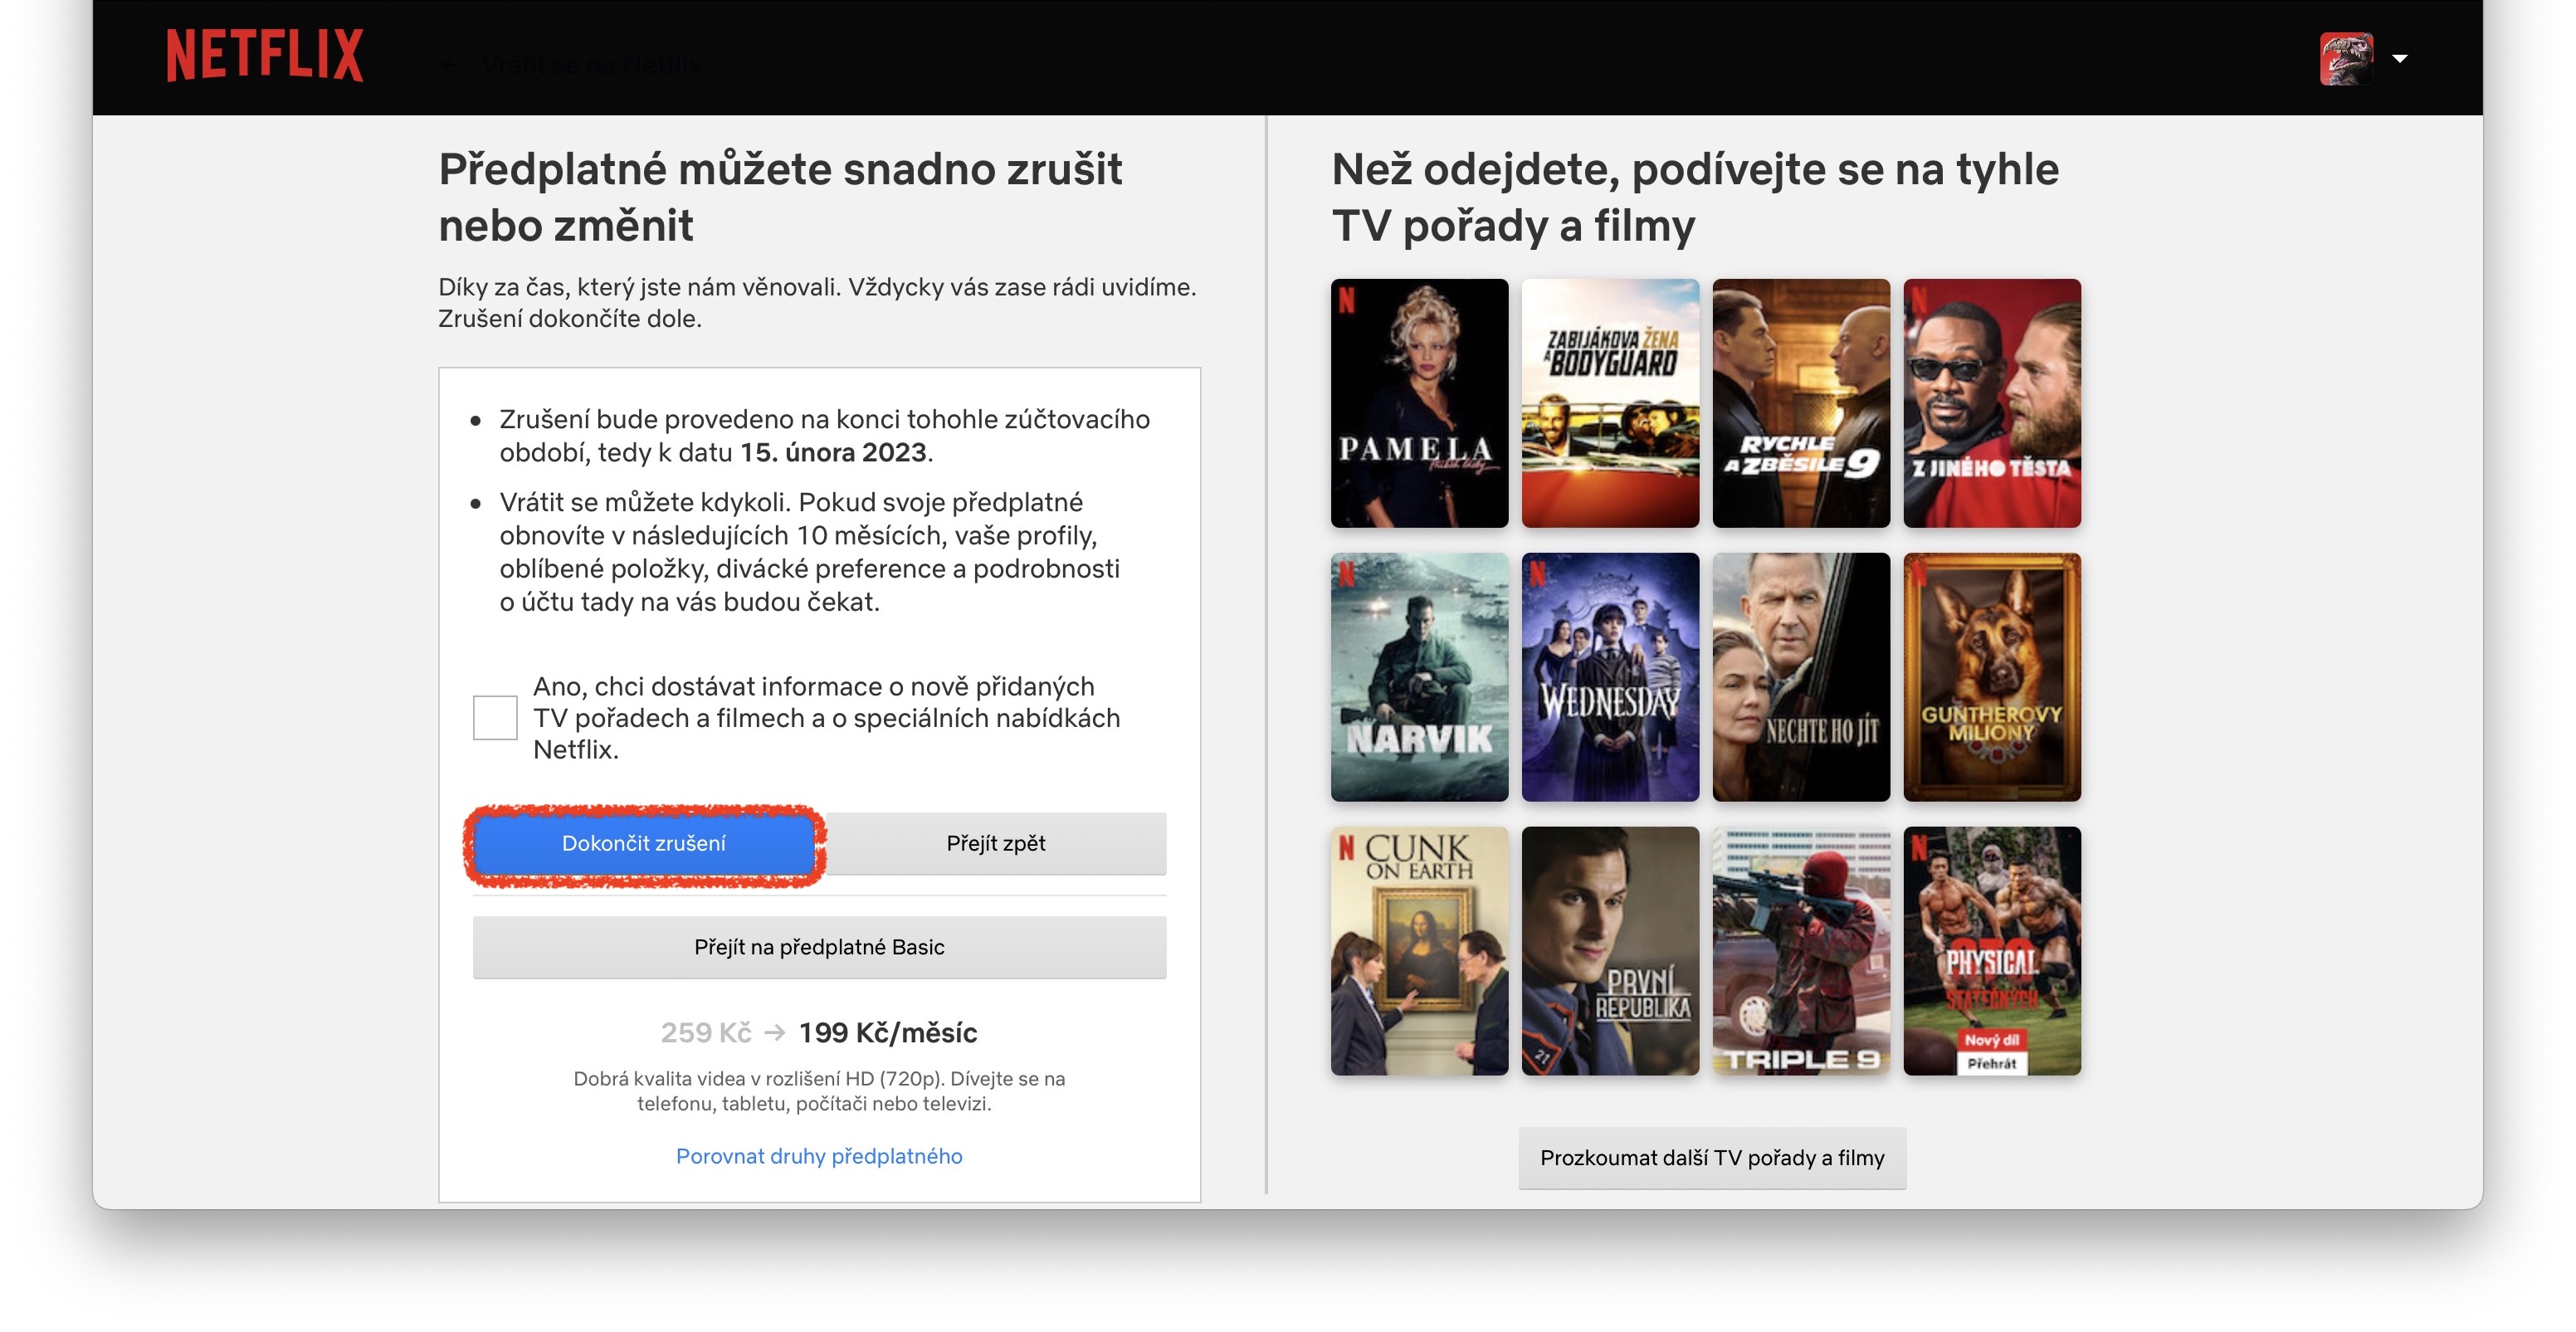Image resolution: width=2576 pixels, height=1332 pixels.
Task: Expand the profile dropdown arrow
Action: (x=2399, y=59)
